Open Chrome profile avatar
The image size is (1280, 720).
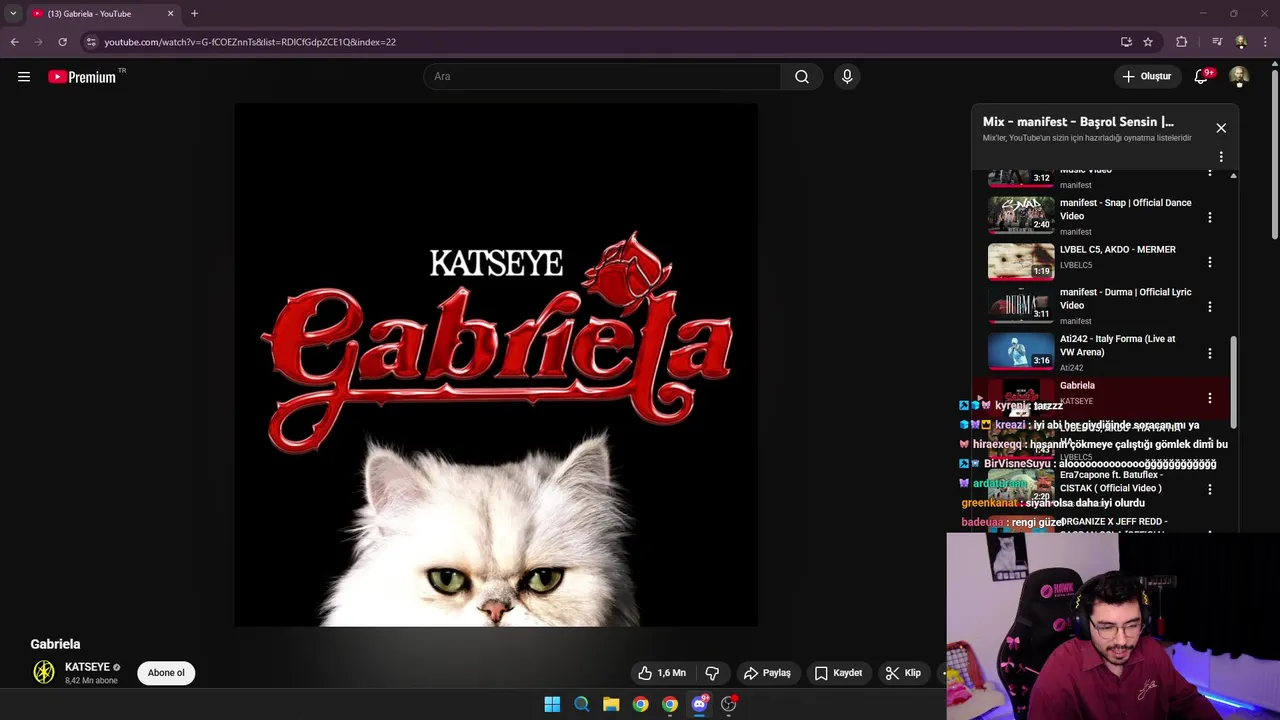coord(1241,42)
